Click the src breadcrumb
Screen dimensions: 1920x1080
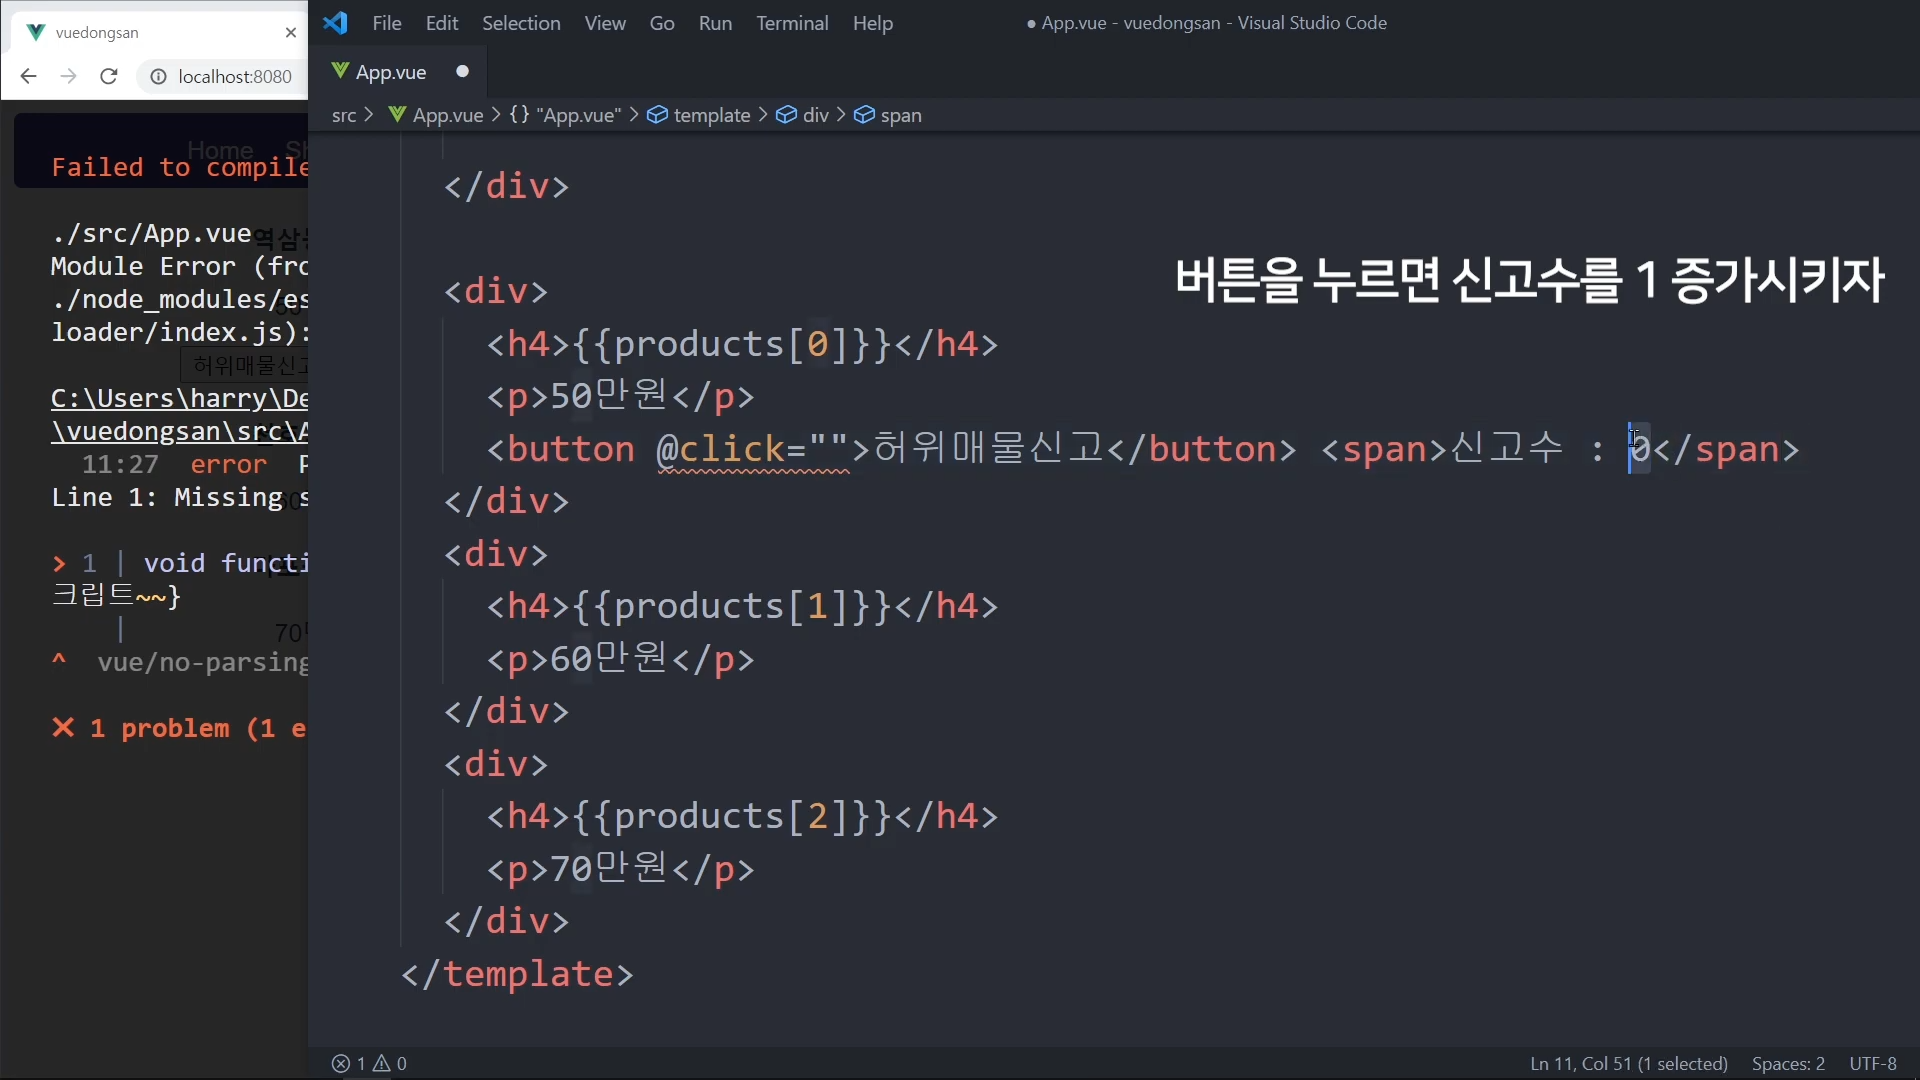(x=344, y=115)
